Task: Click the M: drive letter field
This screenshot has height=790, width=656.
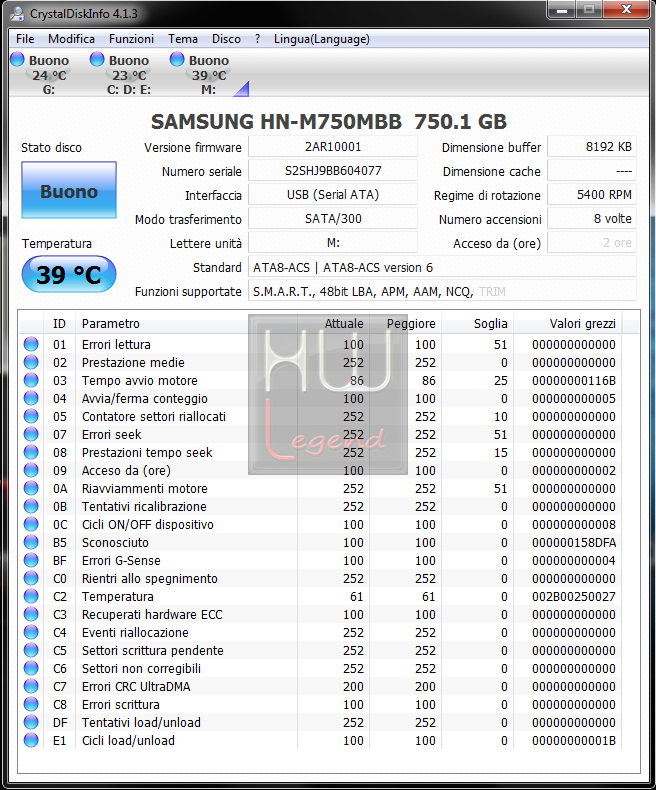Action: point(333,243)
